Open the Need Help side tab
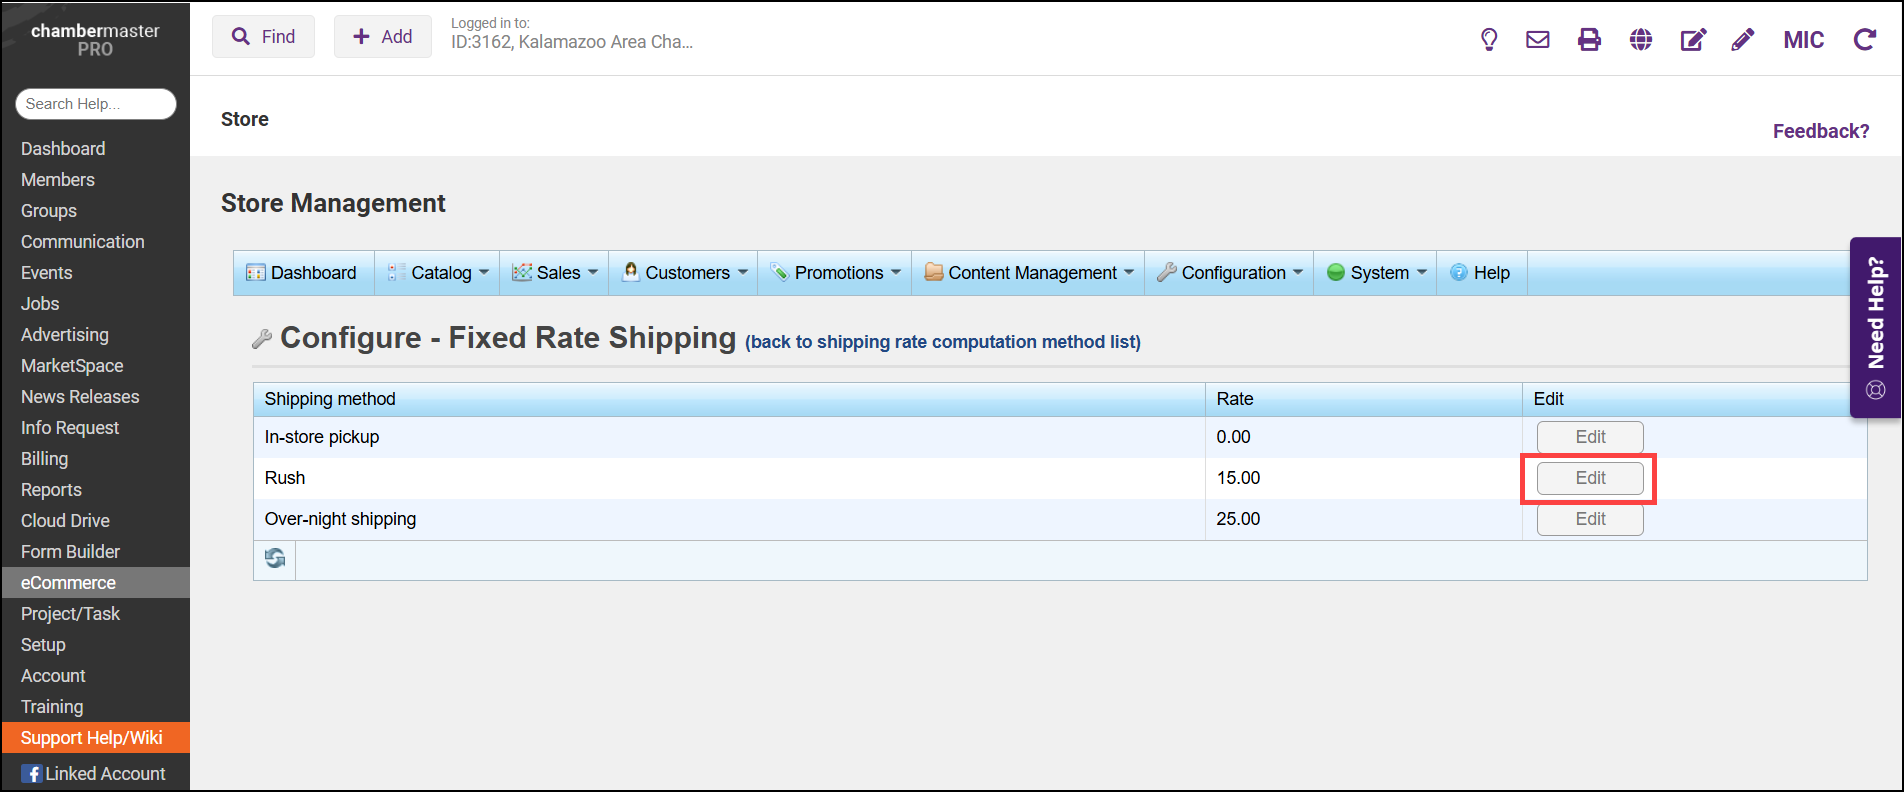 coord(1875,327)
